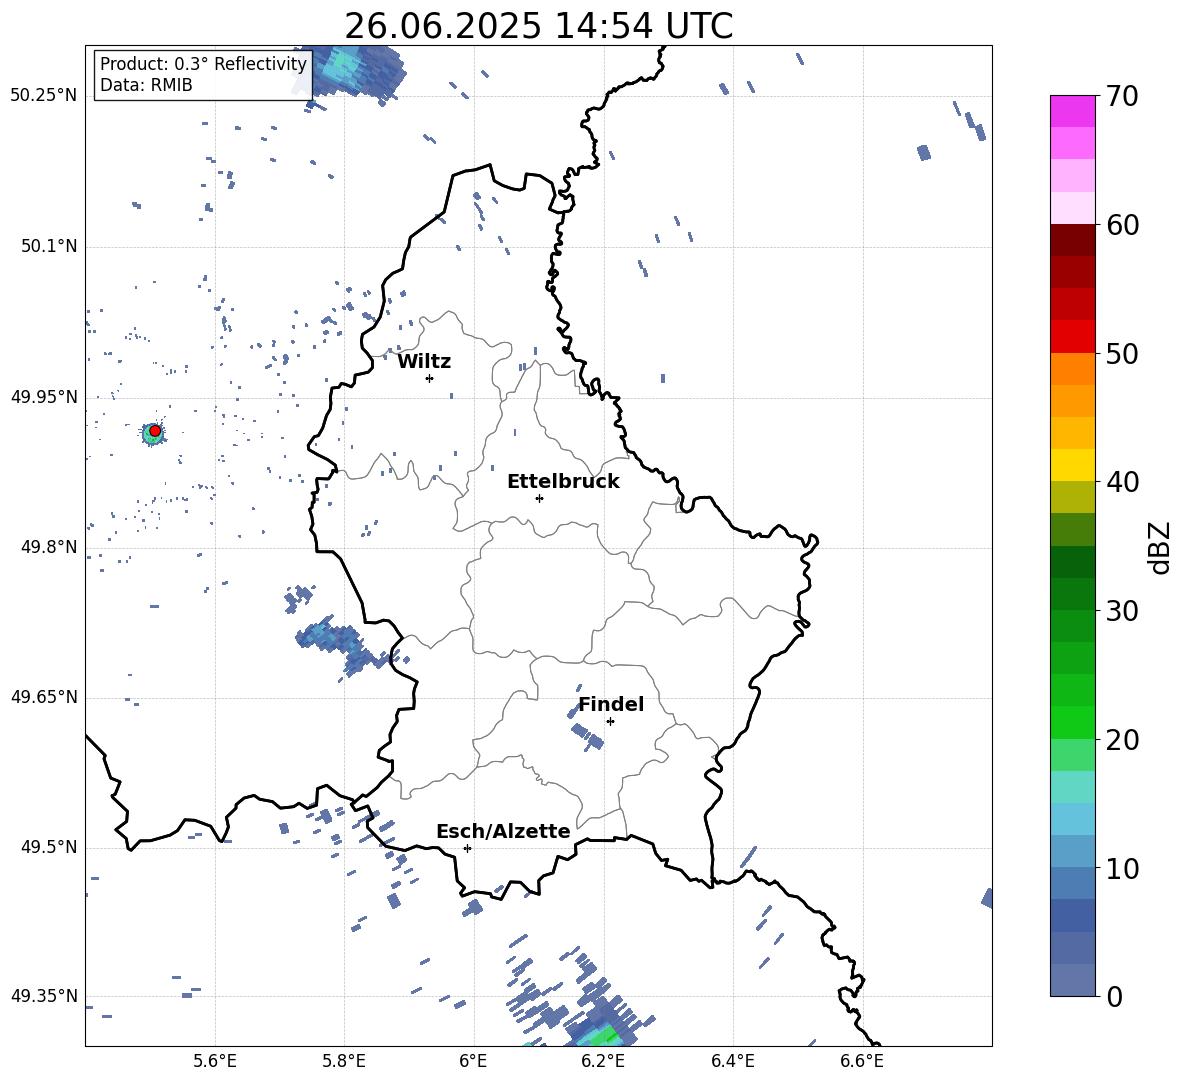
Task: Click the light blue colorbar segment above 10
Action: 1072,852
